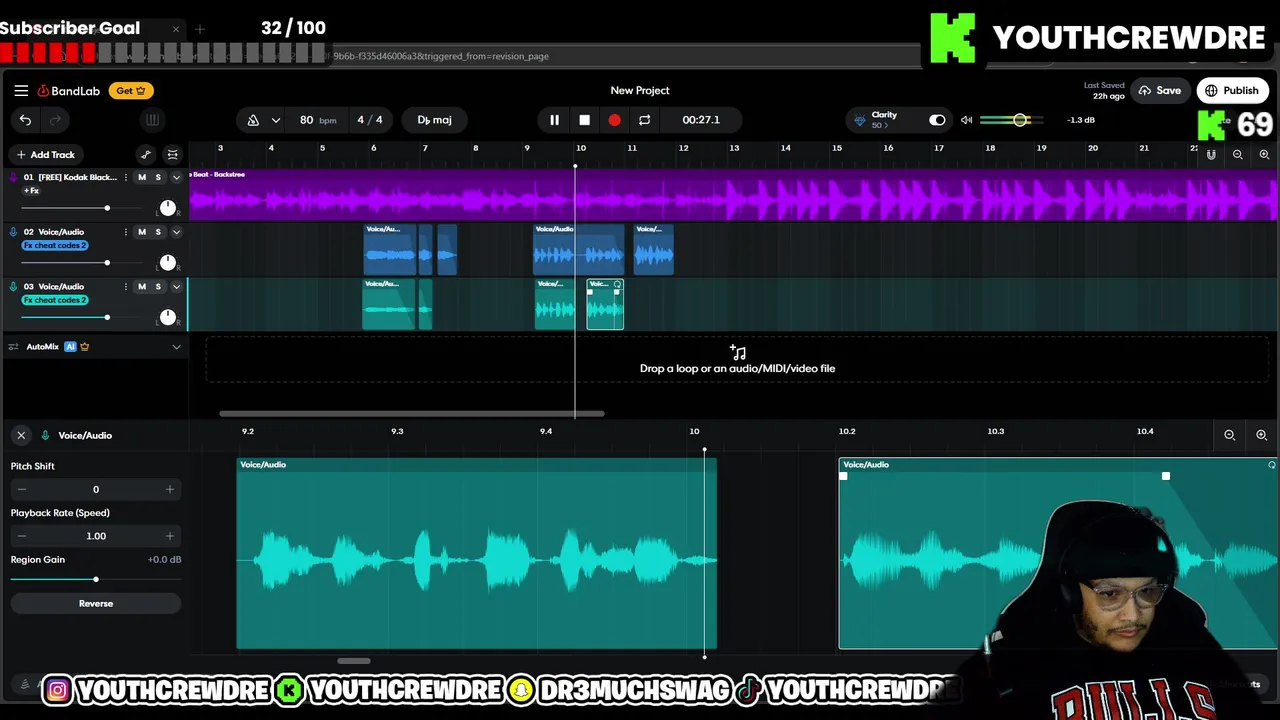Toggle loop cycle mode
Screen dimensions: 1280x720
pyautogui.click(x=644, y=120)
